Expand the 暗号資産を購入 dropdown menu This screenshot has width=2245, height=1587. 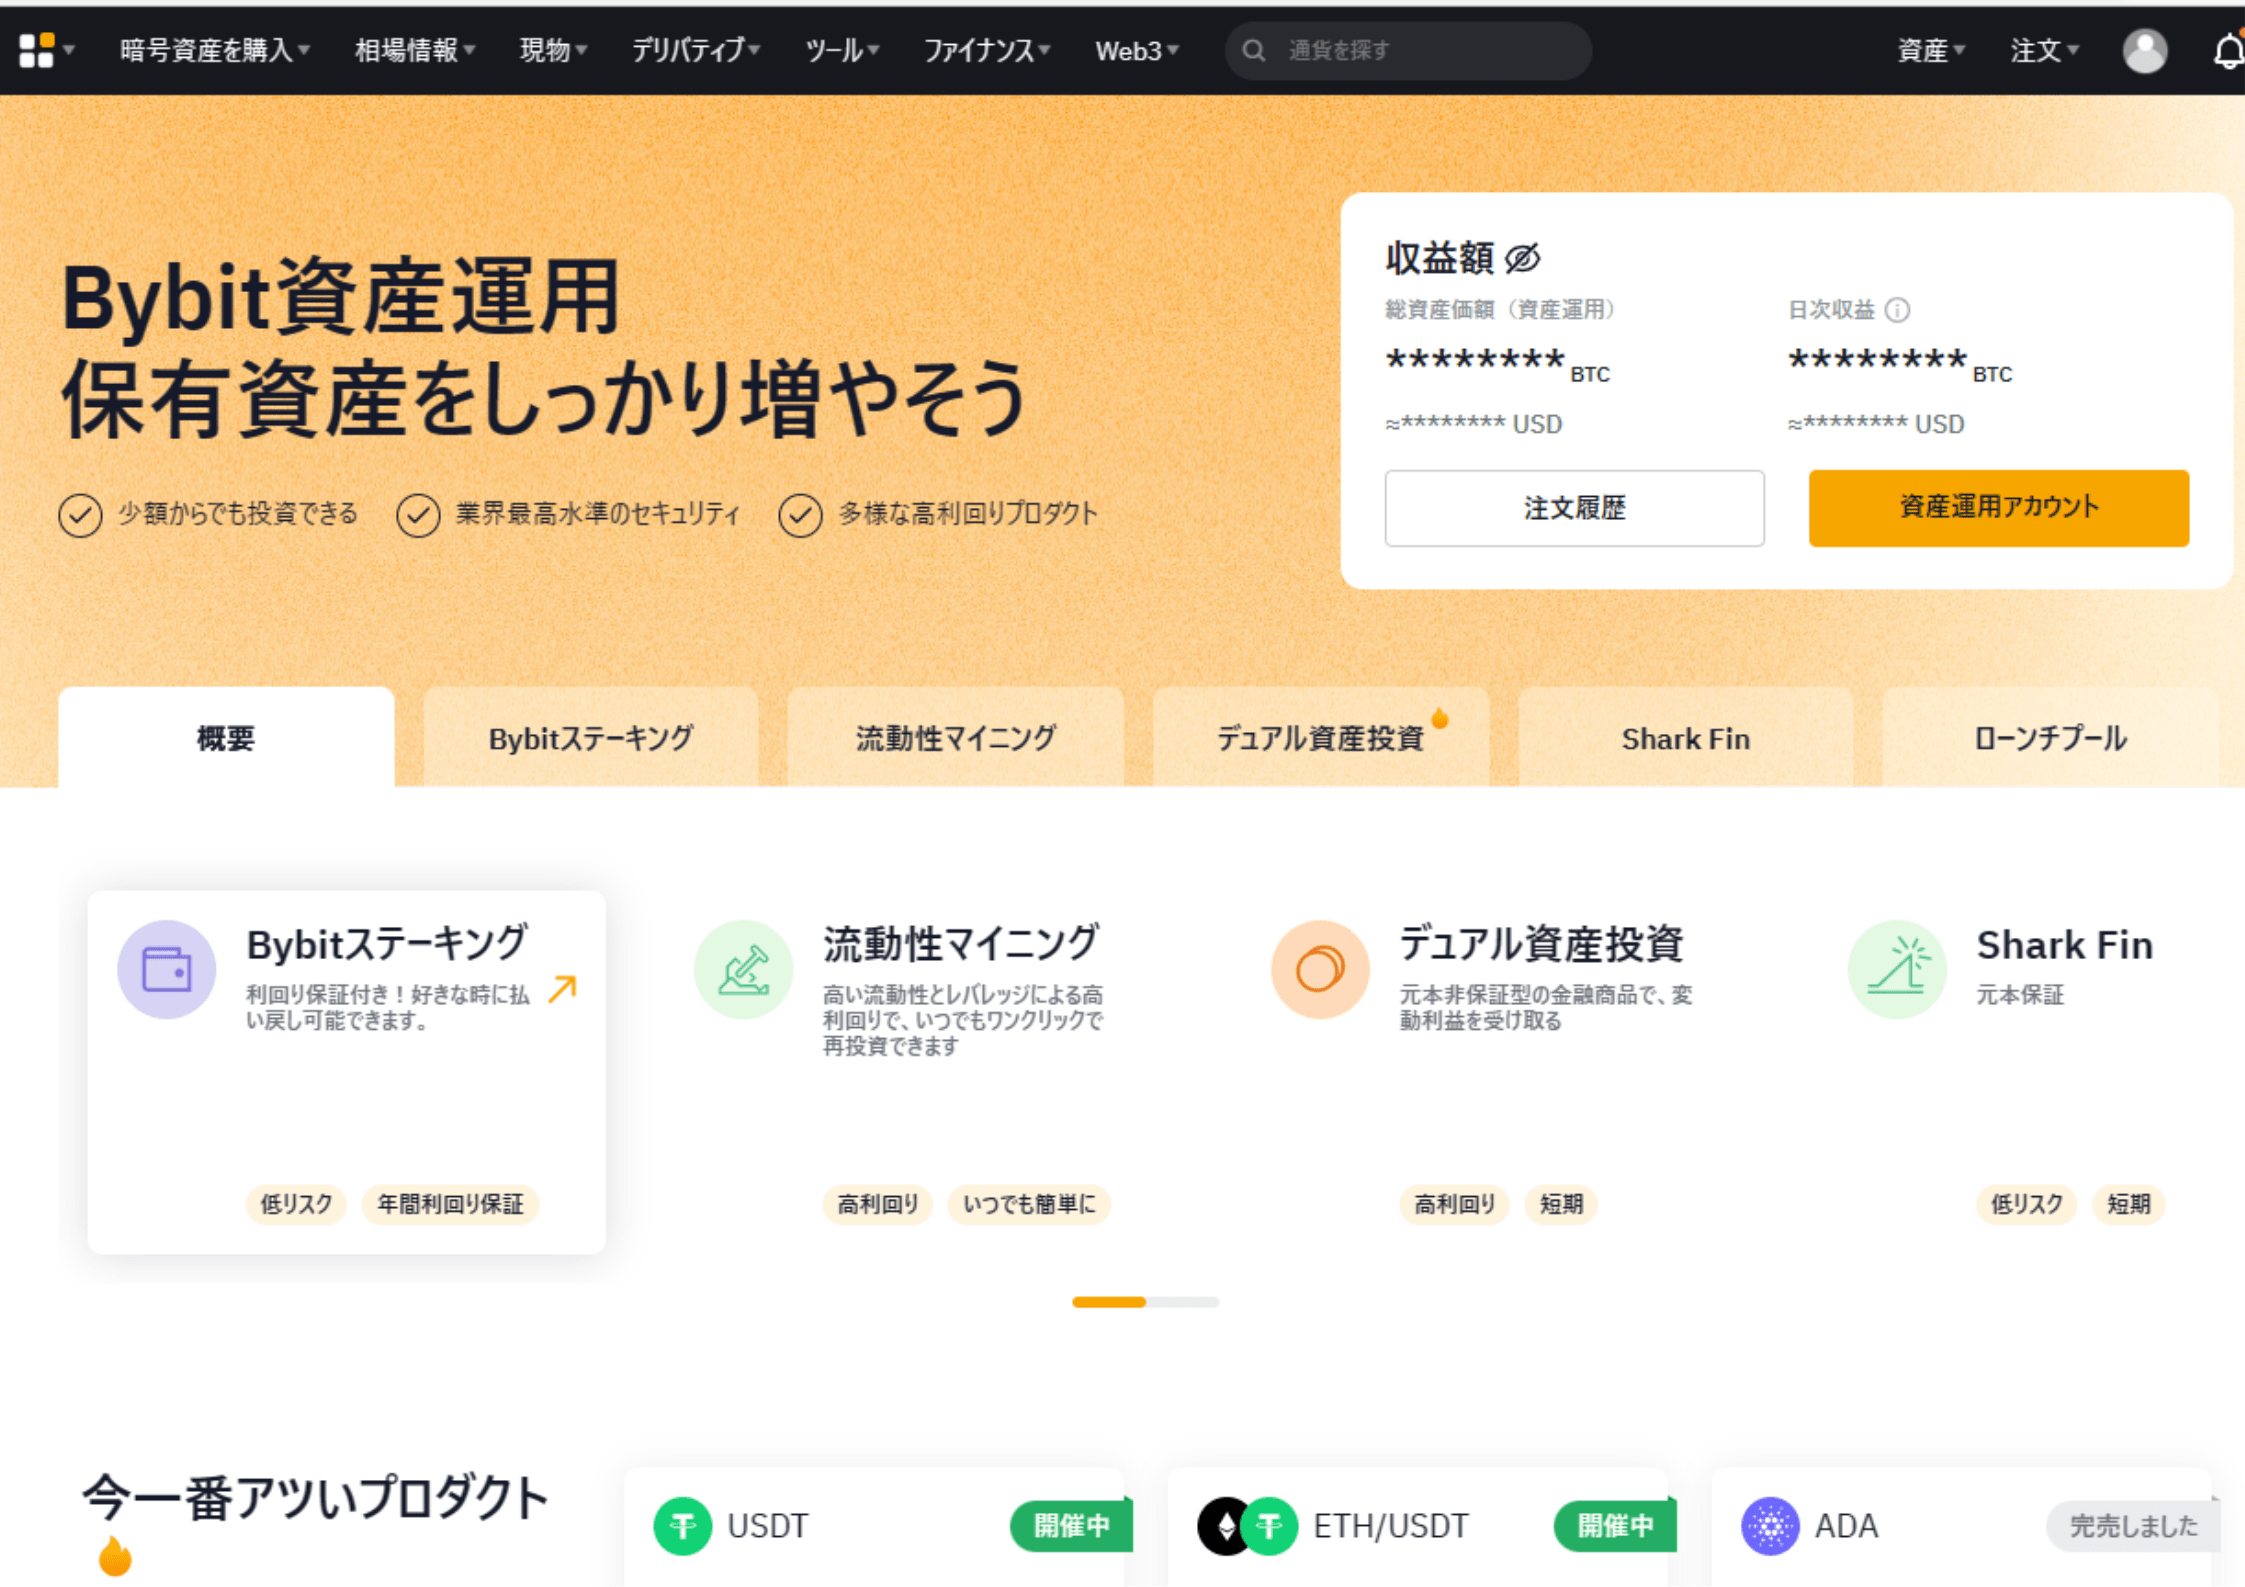click(215, 50)
